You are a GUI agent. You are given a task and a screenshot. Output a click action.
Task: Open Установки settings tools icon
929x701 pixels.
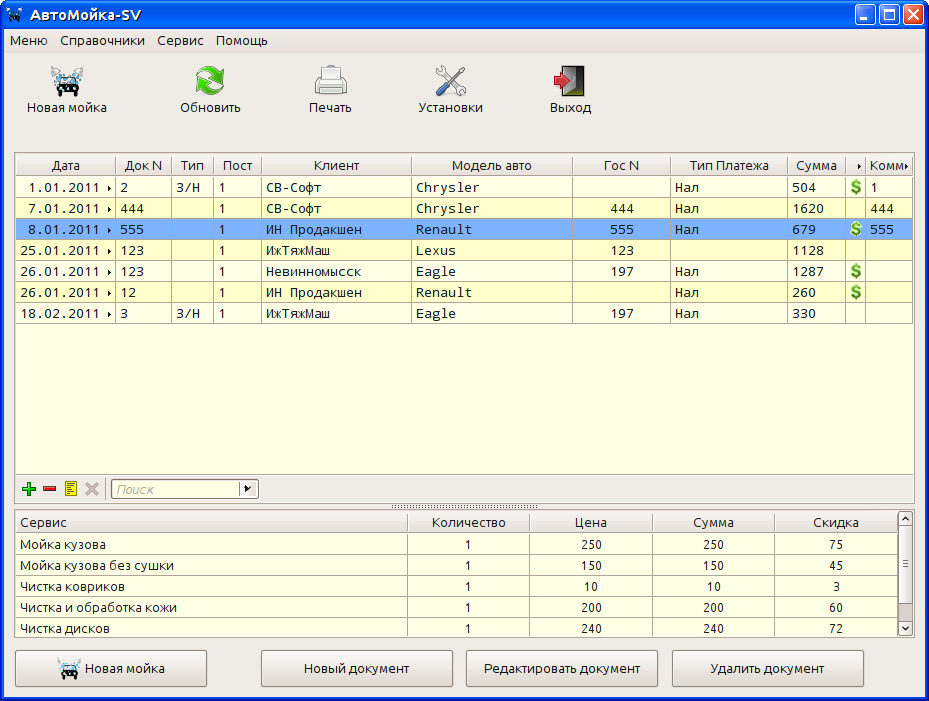tap(450, 82)
